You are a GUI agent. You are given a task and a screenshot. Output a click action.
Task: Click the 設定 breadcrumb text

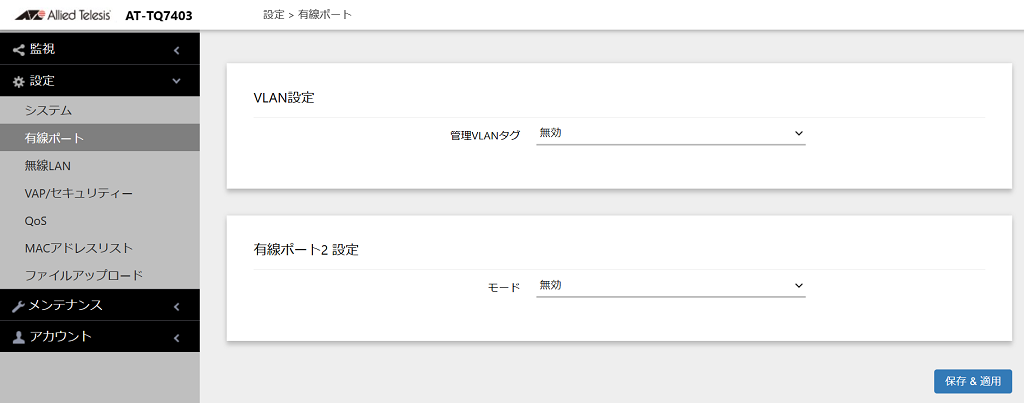(x=273, y=15)
